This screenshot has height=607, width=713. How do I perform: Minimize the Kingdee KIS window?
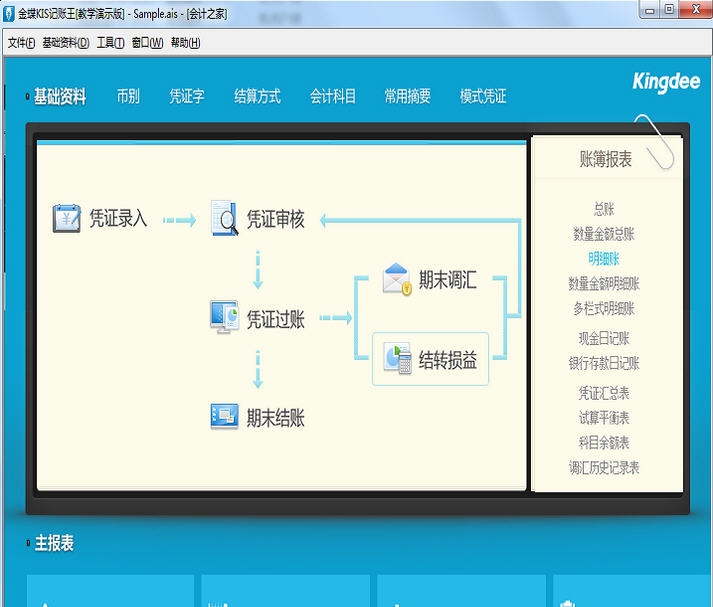point(650,10)
